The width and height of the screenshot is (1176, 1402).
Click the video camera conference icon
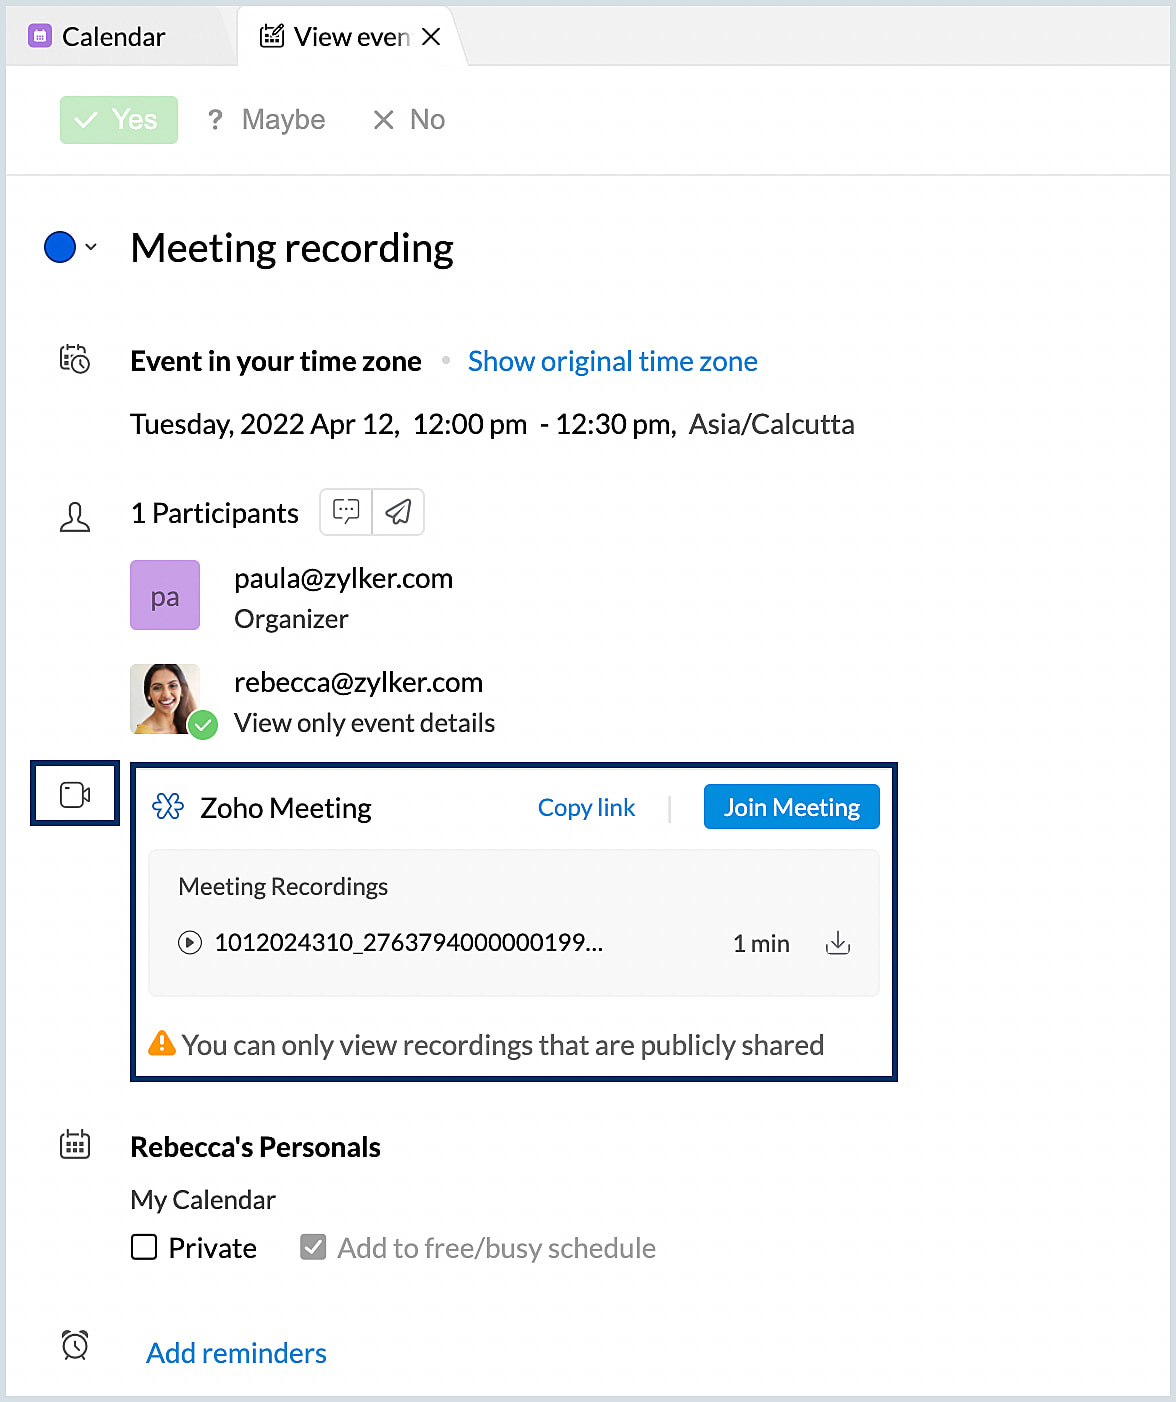click(75, 794)
